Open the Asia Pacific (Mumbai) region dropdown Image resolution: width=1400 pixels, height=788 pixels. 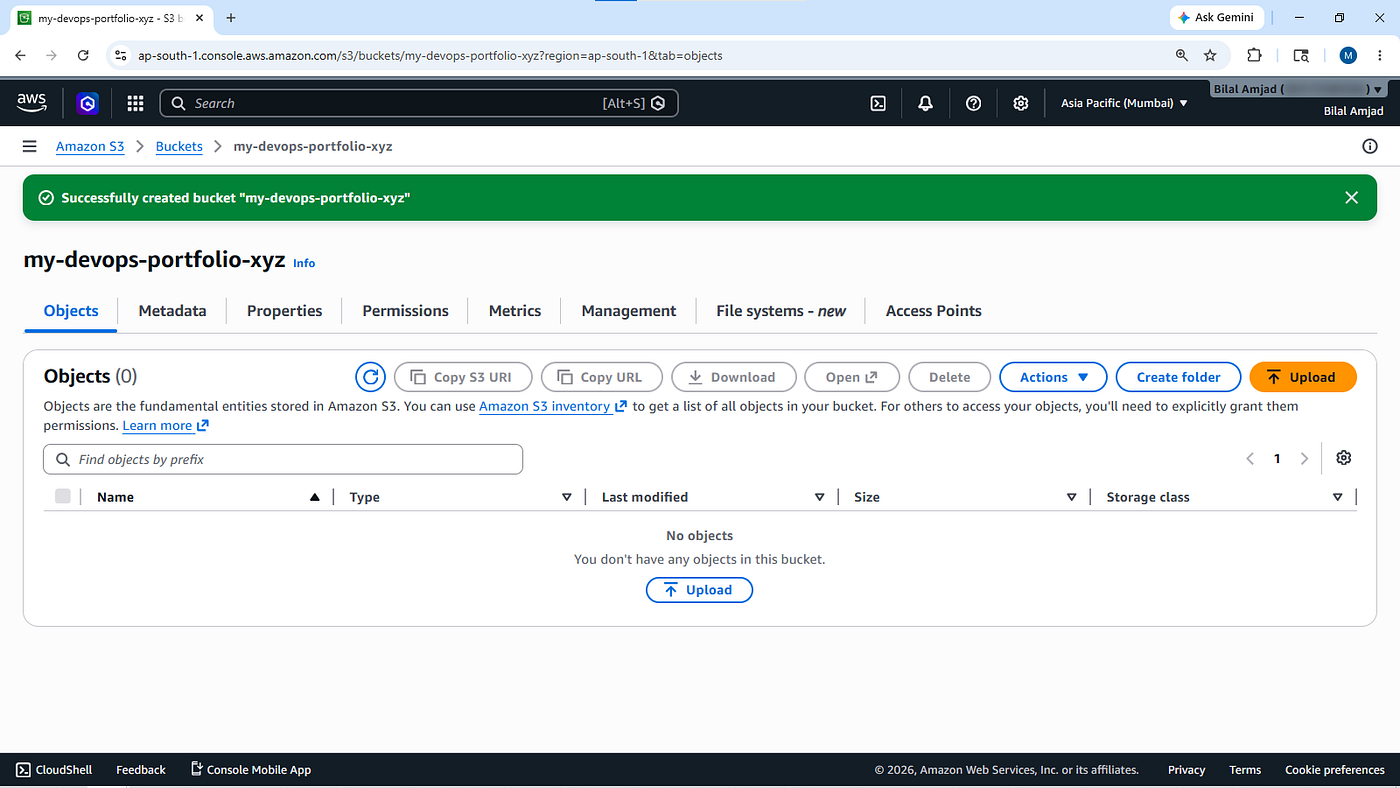click(x=1124, y=103)
